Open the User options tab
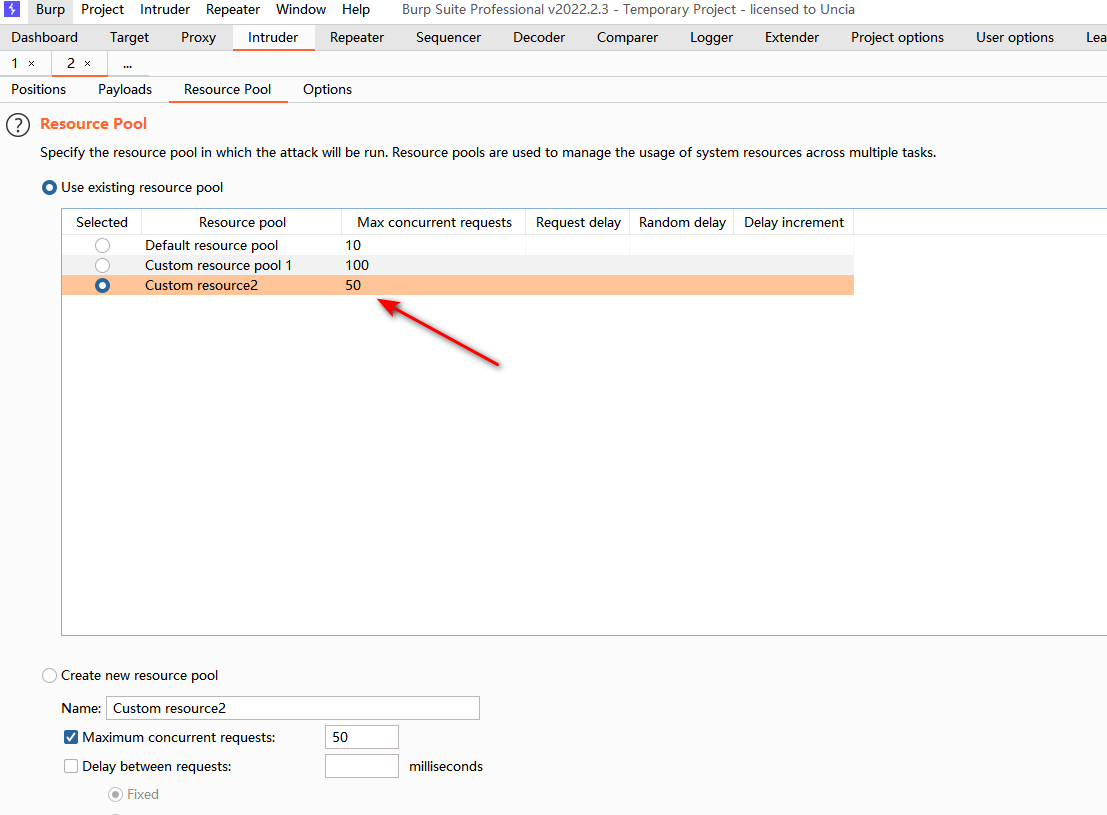This screenshot has width=1107, height=815. click(1015, 37)
